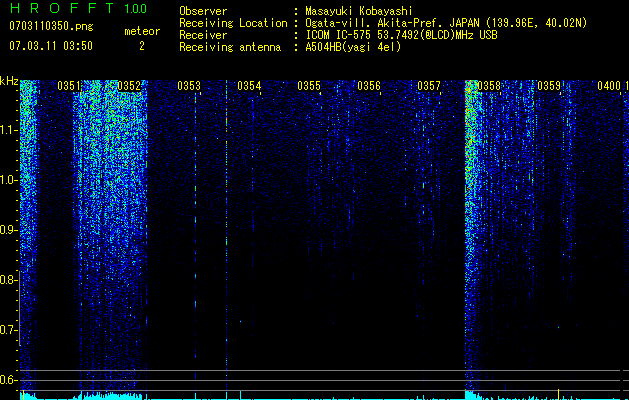The image size is (629, 400).
Task: Click the 0.8 kHz frequency axis label
Action: (8, 280)
